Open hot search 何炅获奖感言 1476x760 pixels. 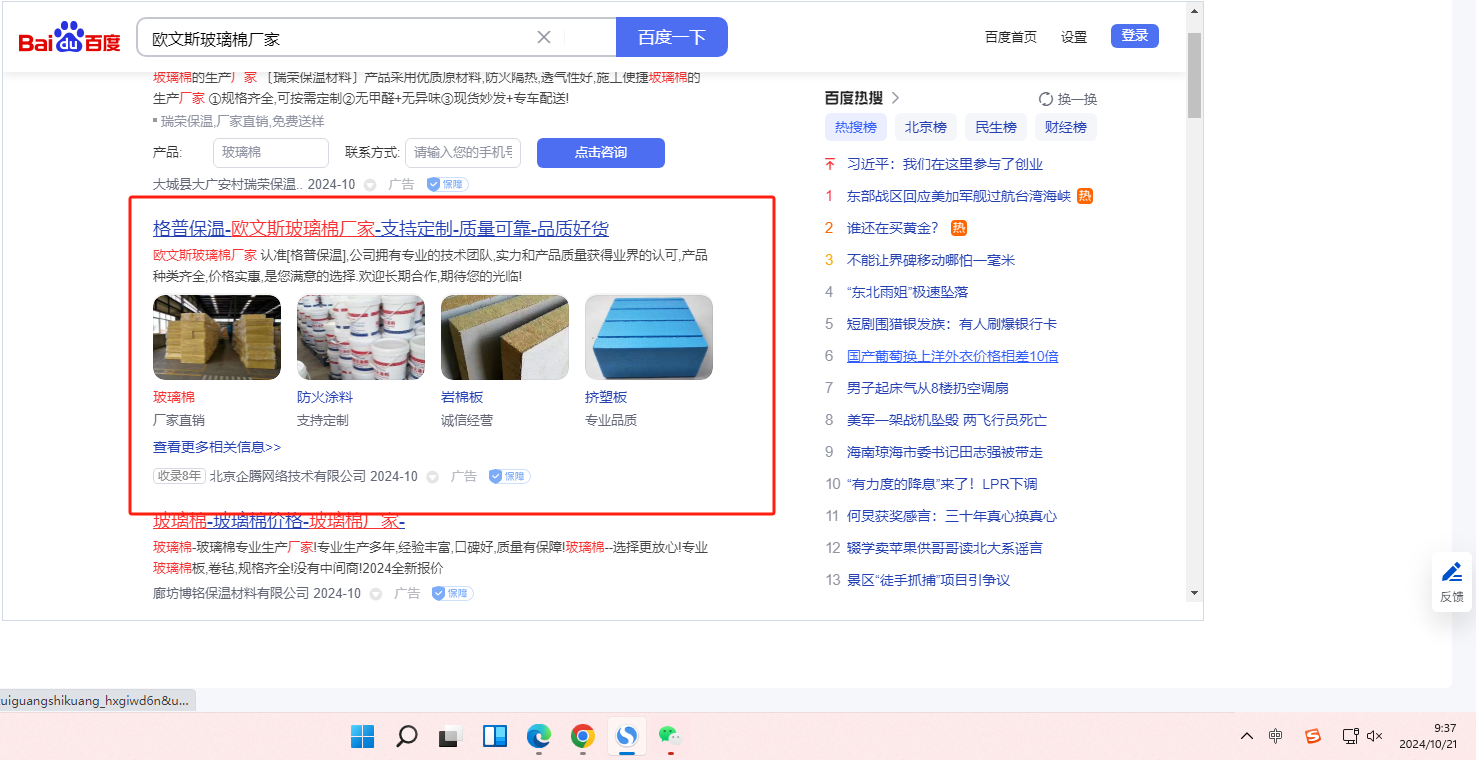(952, 516)
